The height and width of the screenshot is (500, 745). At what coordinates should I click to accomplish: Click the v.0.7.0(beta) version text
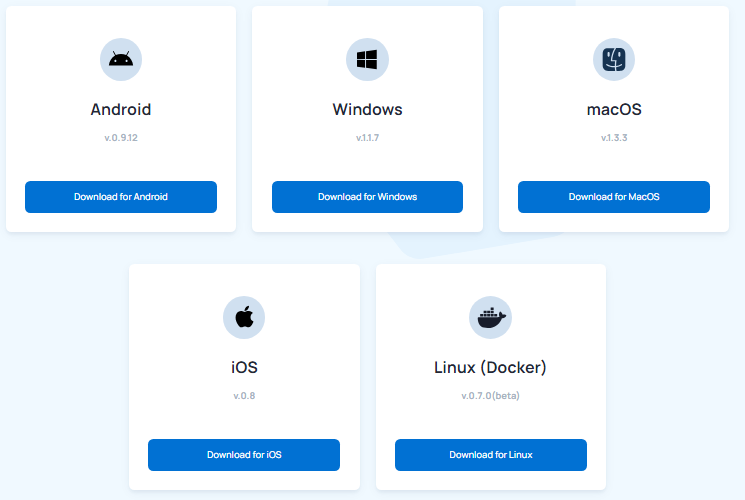click(490, 396)
